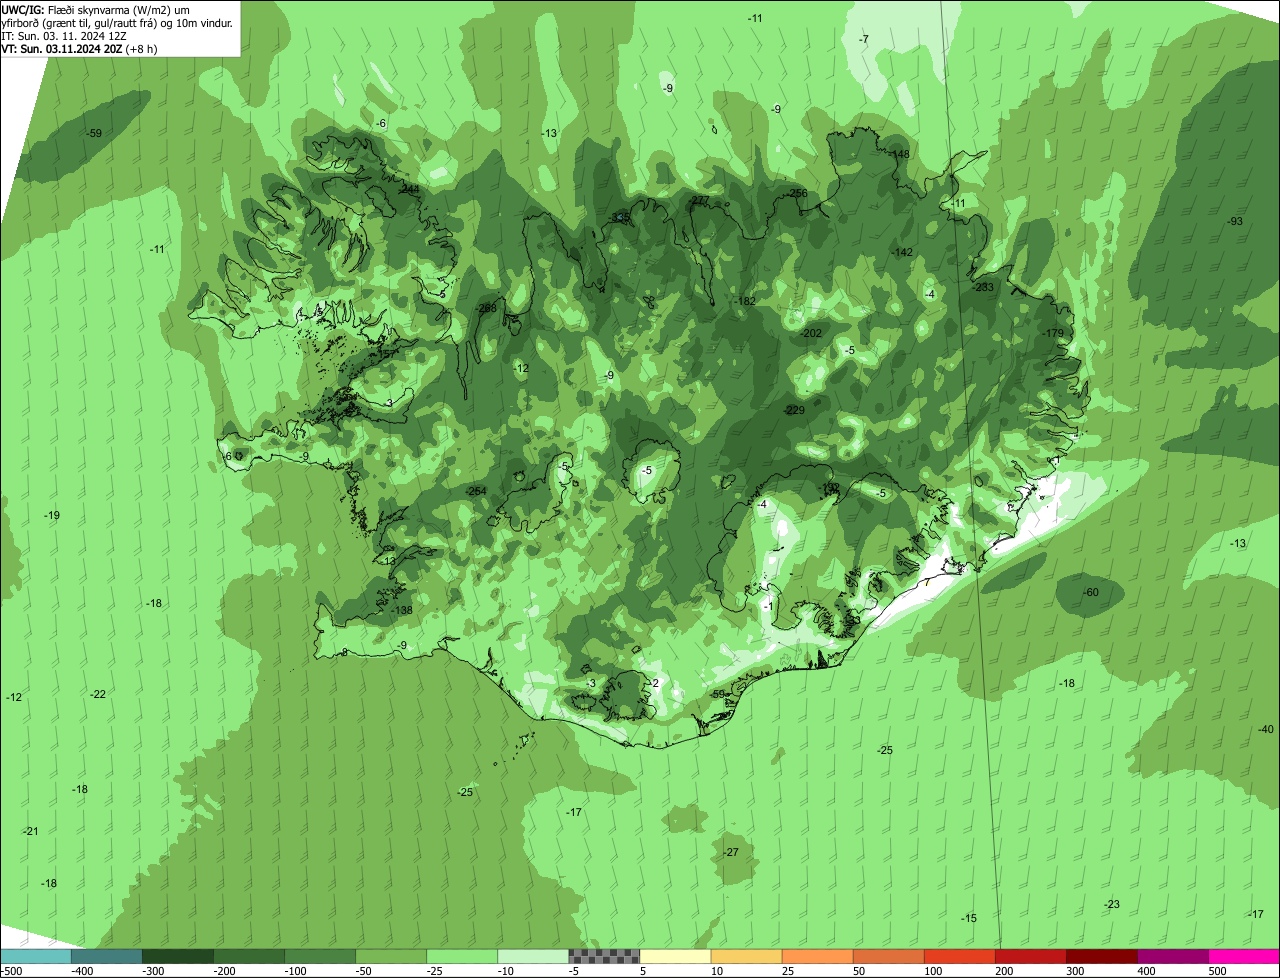Click the -8 value on the map
Screen dimensions: 1280x978
tap(344, 652)
